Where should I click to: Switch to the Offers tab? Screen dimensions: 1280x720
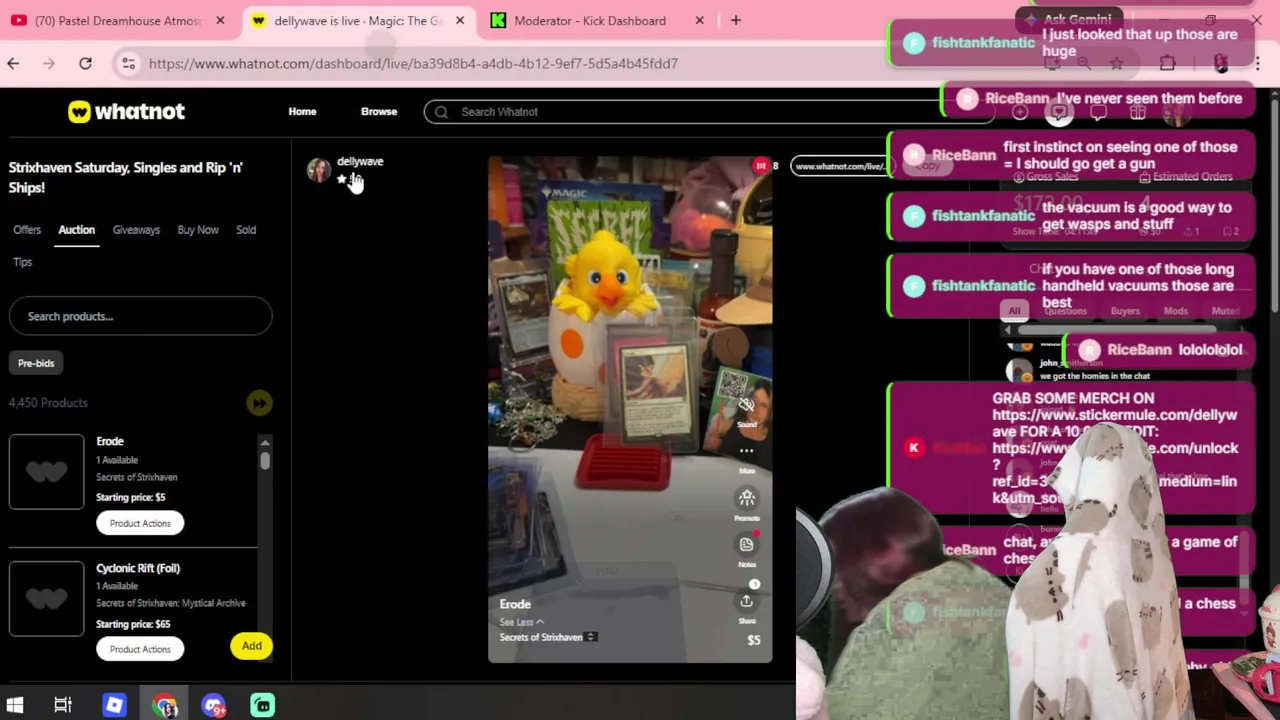coord(27,230)
